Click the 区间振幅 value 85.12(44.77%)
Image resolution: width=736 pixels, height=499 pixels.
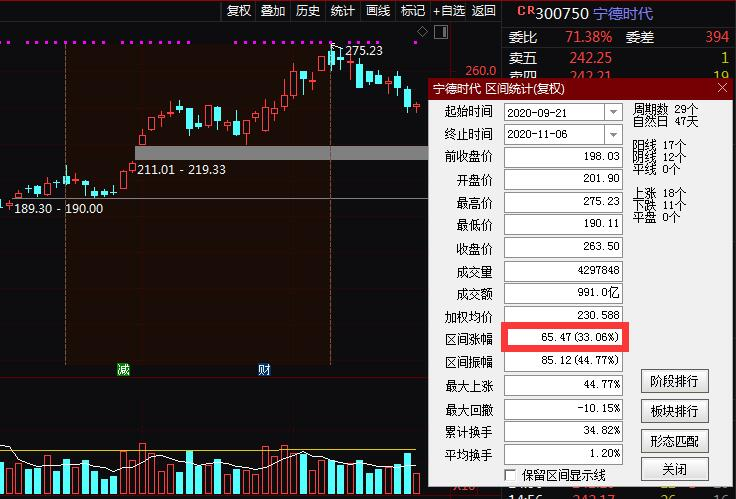point(563,361)
